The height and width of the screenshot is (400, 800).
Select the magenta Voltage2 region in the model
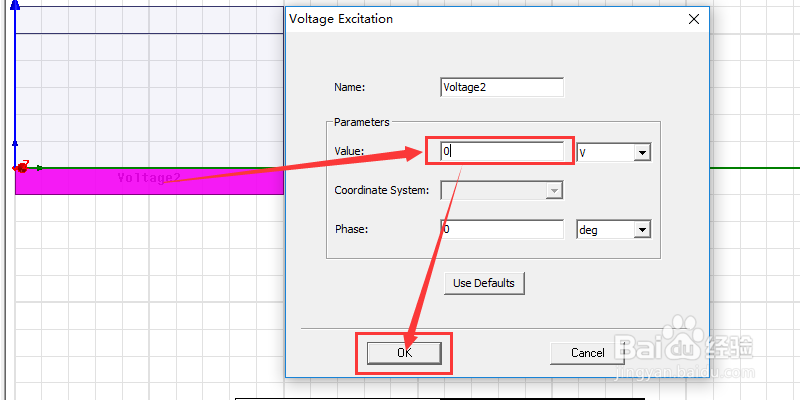tap(149, 182)
